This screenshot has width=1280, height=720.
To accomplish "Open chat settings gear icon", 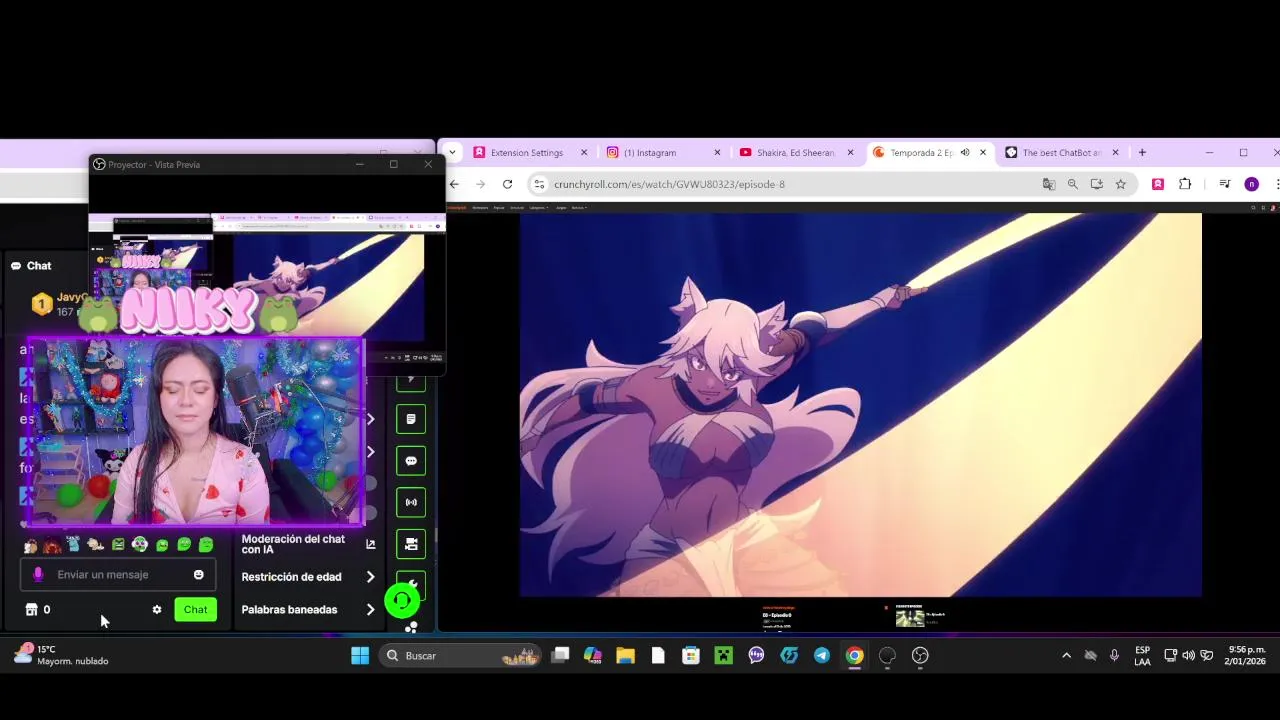I will pyautogui.click(x=157, y=610).
